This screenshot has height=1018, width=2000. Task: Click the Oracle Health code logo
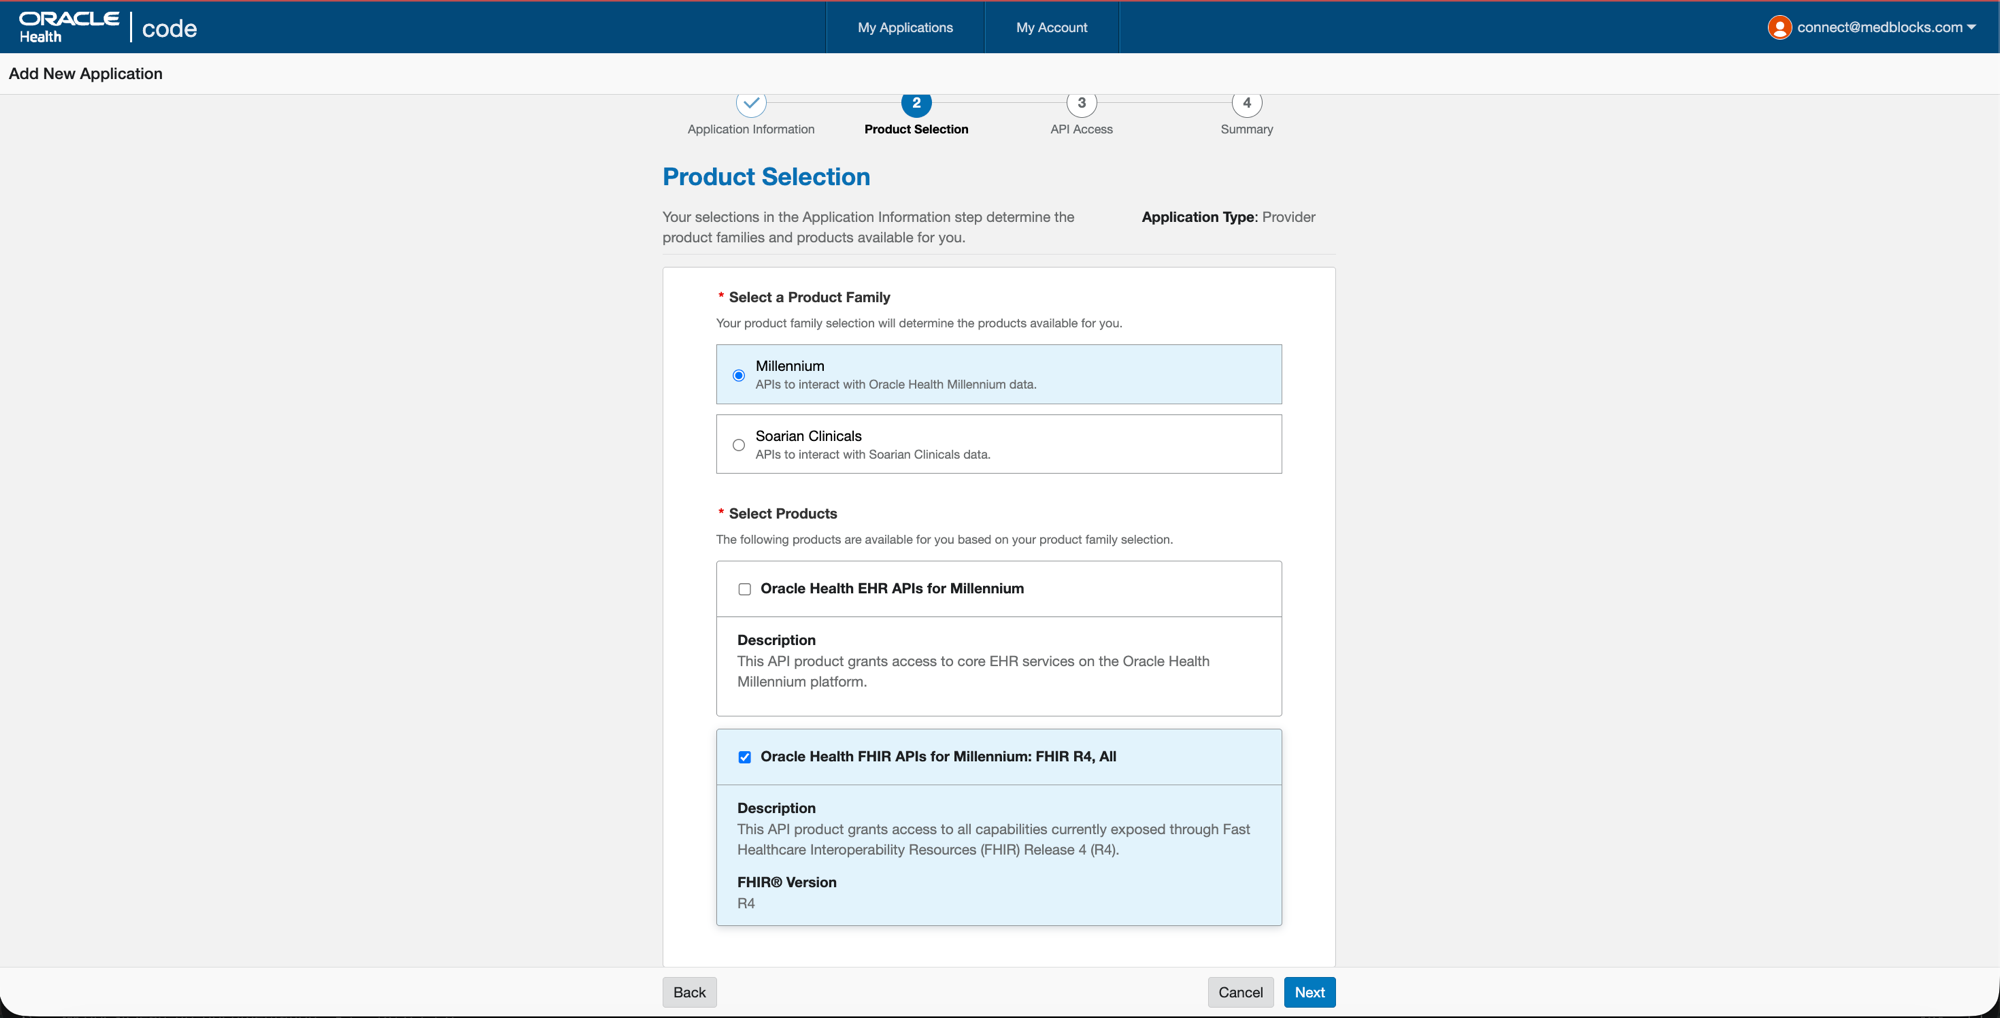[108, 27]
